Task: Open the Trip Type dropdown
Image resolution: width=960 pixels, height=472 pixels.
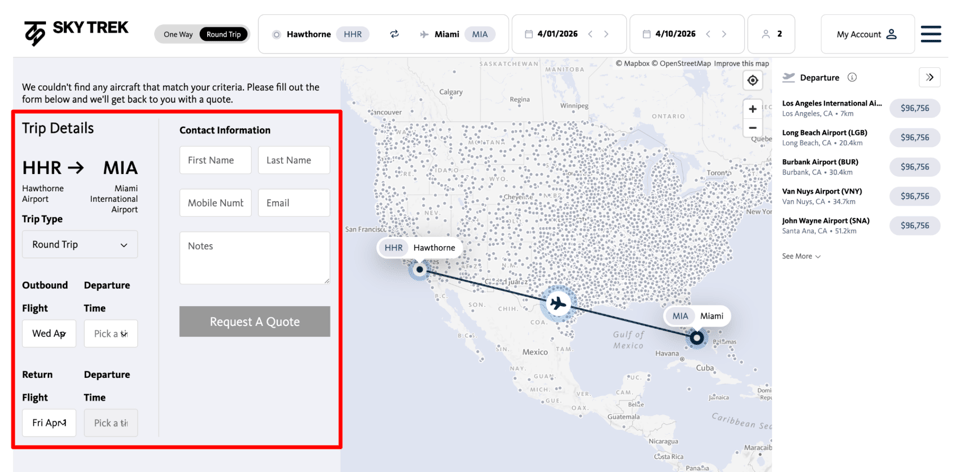Action: (x=80, y=245)
